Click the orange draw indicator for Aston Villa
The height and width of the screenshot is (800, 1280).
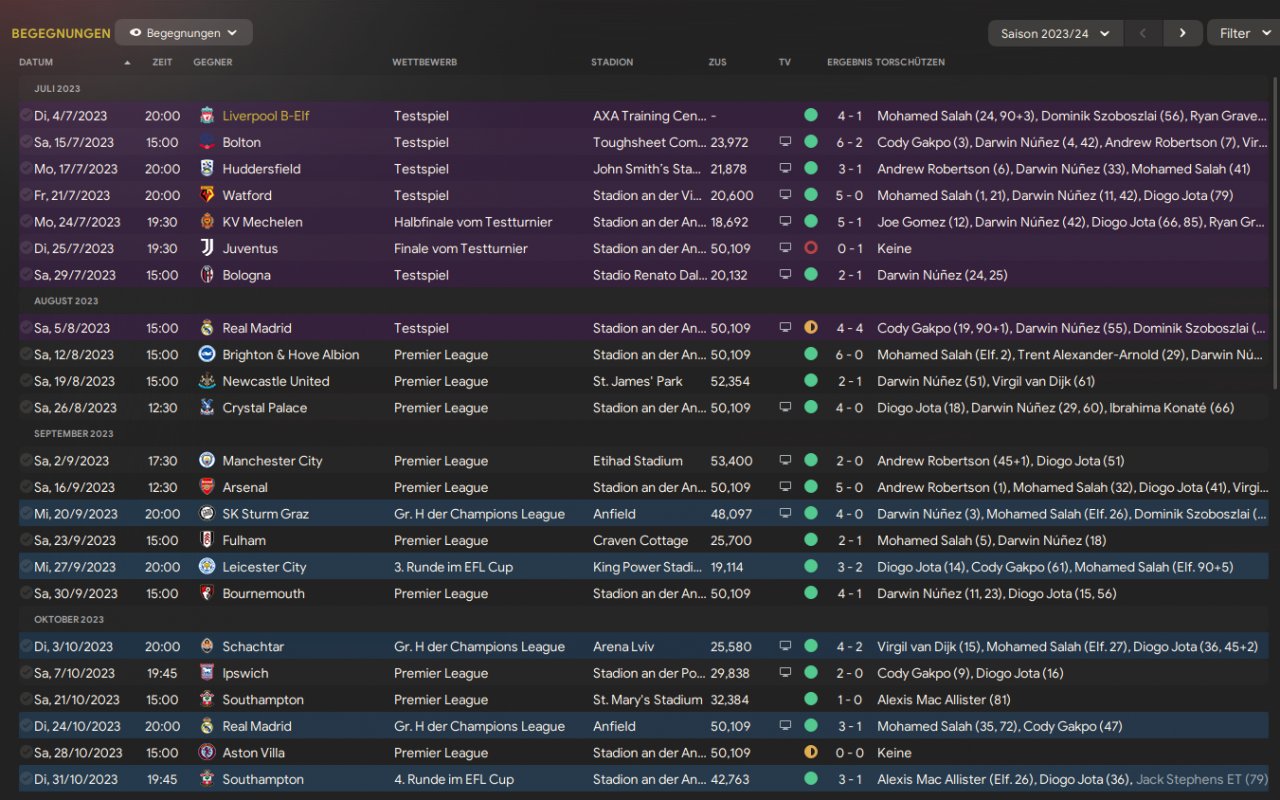pos(811,753)
